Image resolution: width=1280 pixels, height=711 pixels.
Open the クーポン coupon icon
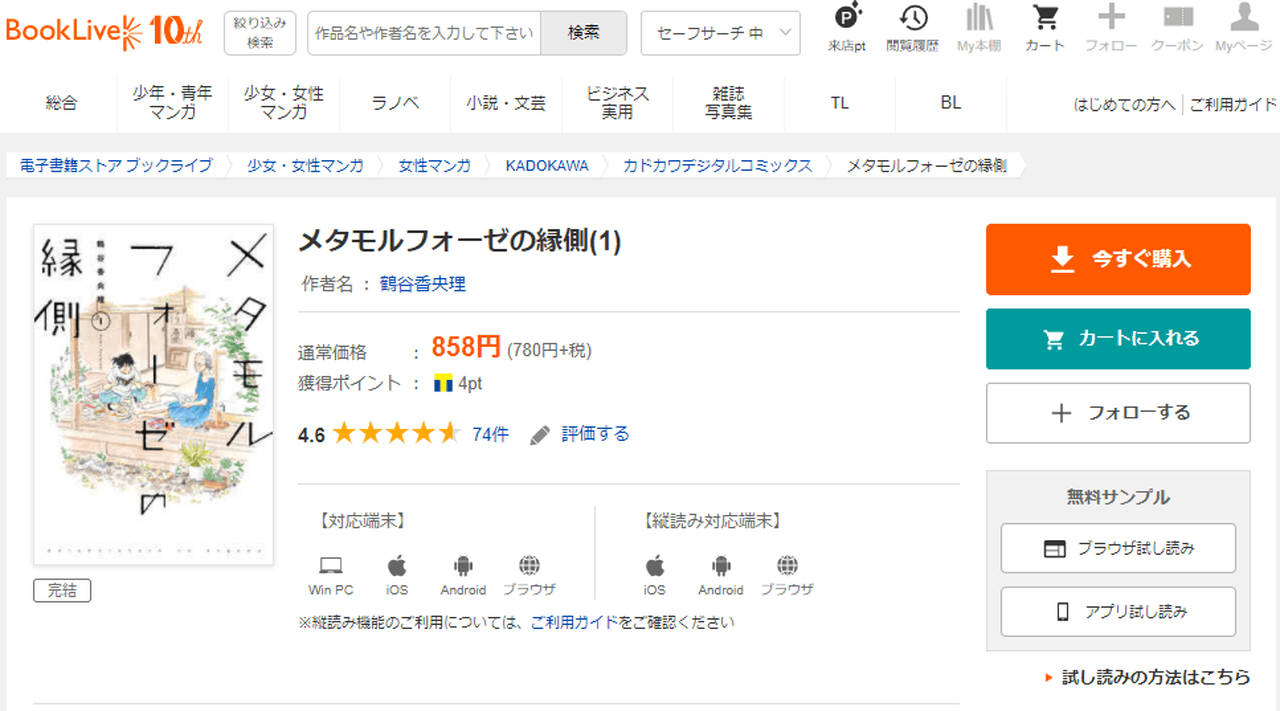pyautogui.click(x=1177, y=20)
